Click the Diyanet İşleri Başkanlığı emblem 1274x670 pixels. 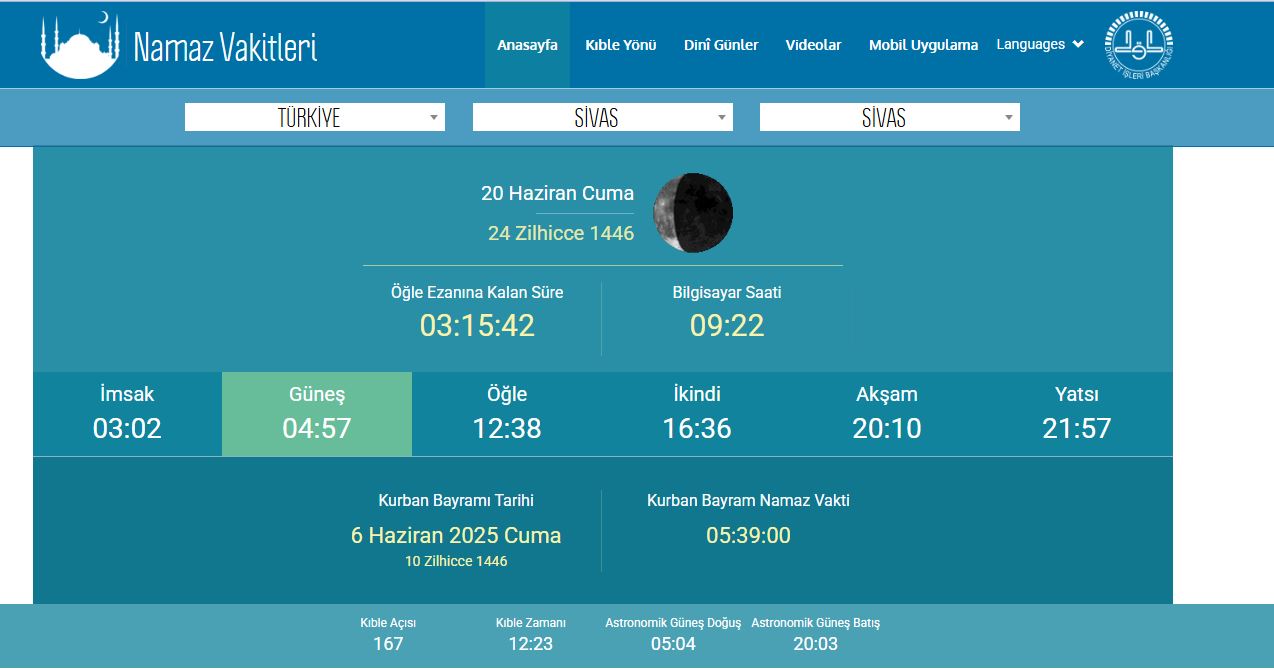click(x=1139, y=45)
